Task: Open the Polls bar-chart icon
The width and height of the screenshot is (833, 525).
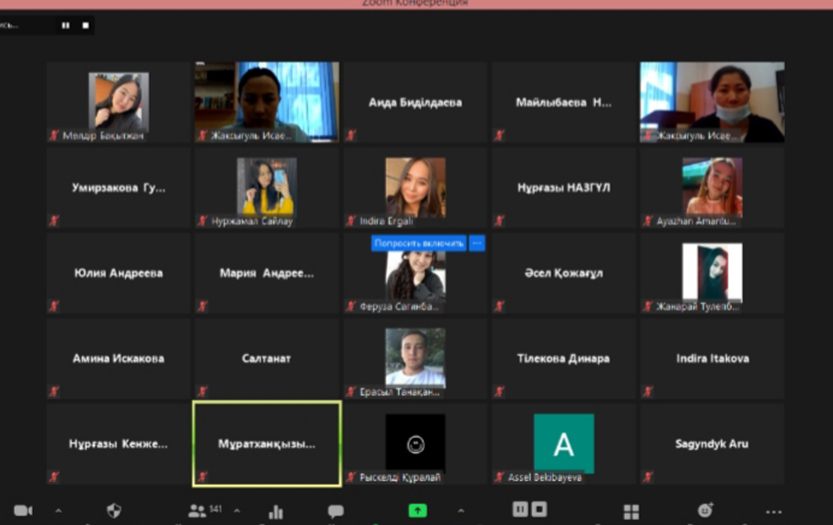Action: pos(276,511)
